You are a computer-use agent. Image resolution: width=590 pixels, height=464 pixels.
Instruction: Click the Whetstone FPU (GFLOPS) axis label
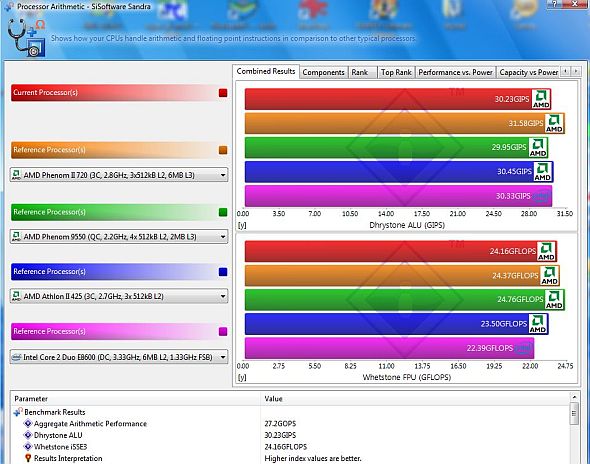pyautogui.click(x=406, y=377)
